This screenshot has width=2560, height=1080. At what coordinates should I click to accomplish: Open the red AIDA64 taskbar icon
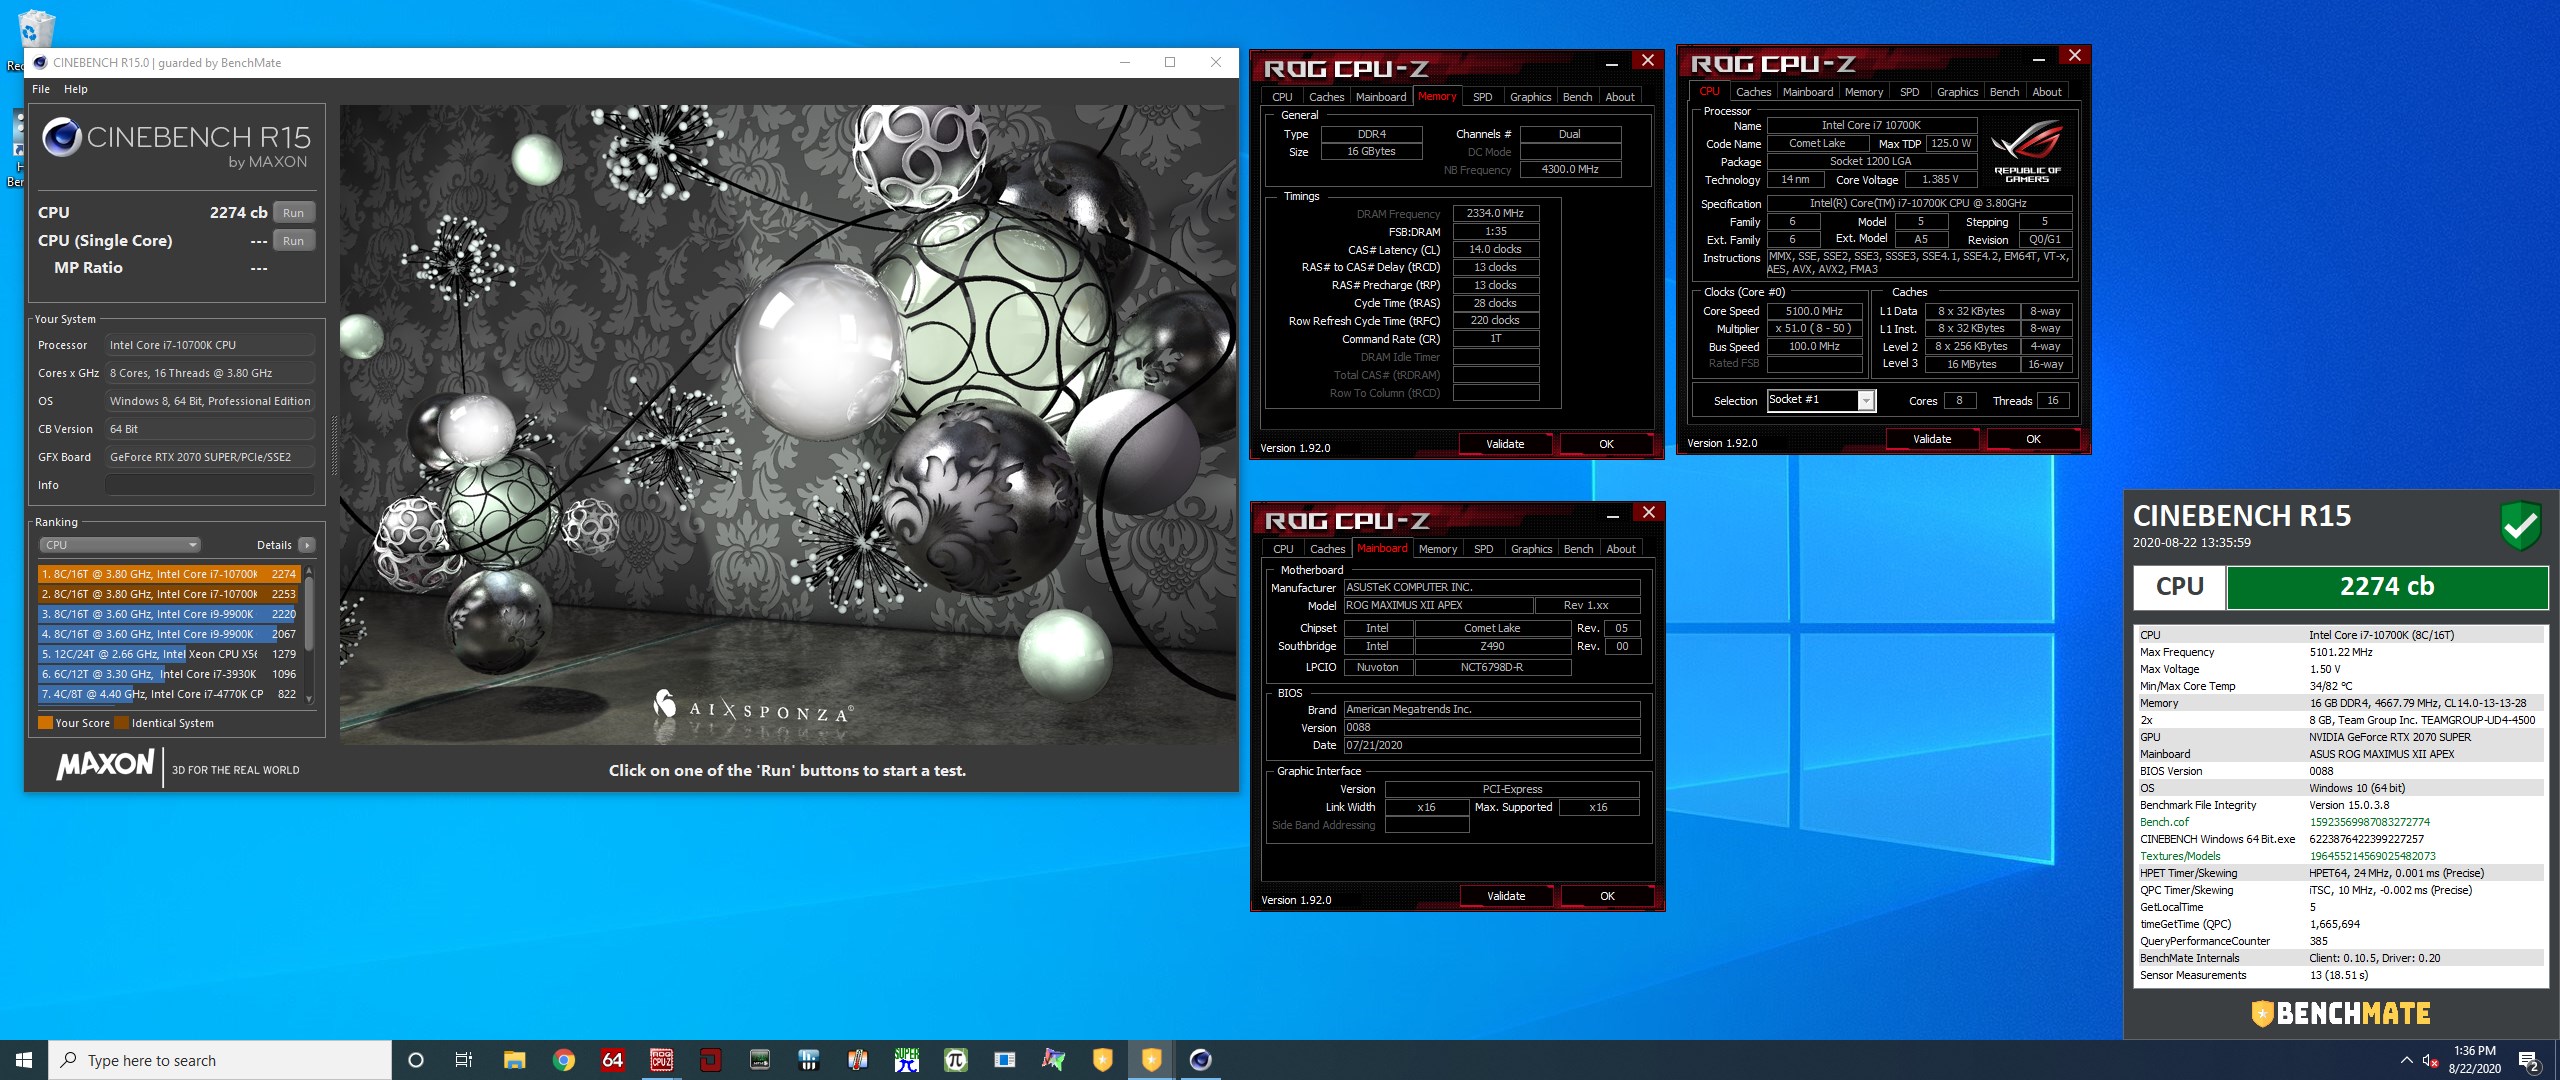tap(612, 1060)
